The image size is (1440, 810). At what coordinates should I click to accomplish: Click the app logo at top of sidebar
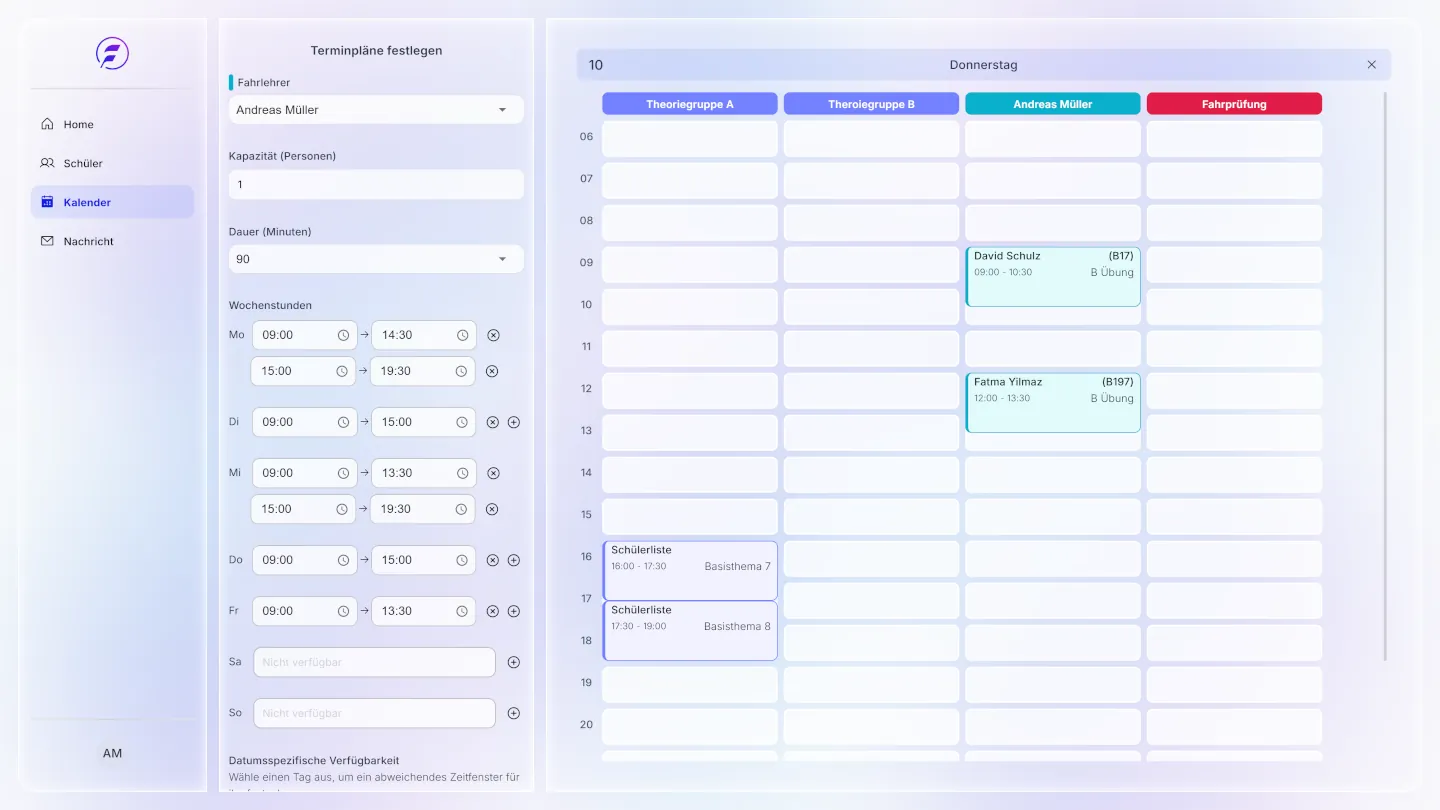(x=112, y=53)
